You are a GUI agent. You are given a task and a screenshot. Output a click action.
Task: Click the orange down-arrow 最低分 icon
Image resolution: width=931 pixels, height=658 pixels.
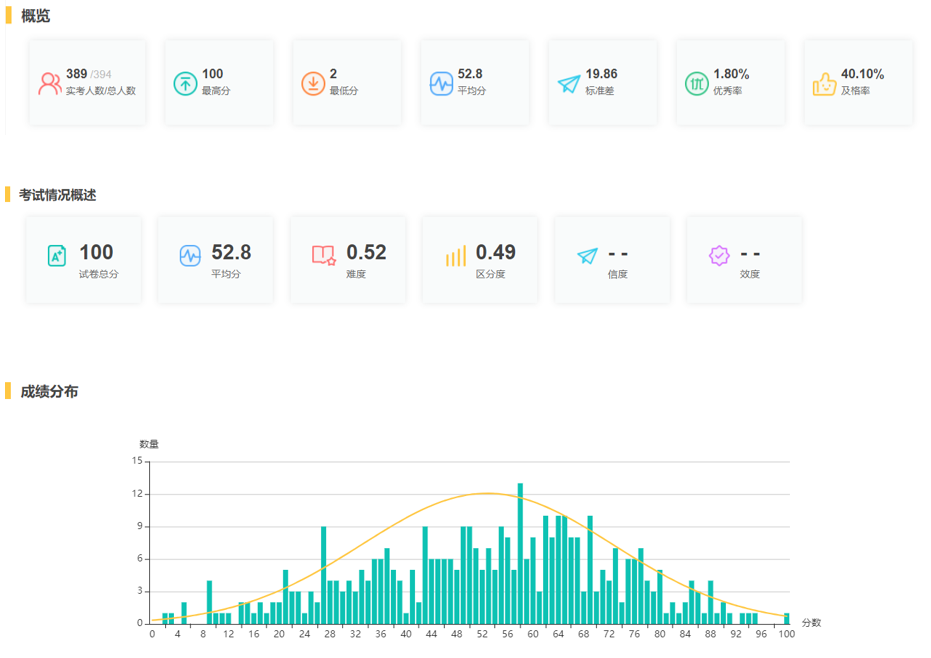313,83
